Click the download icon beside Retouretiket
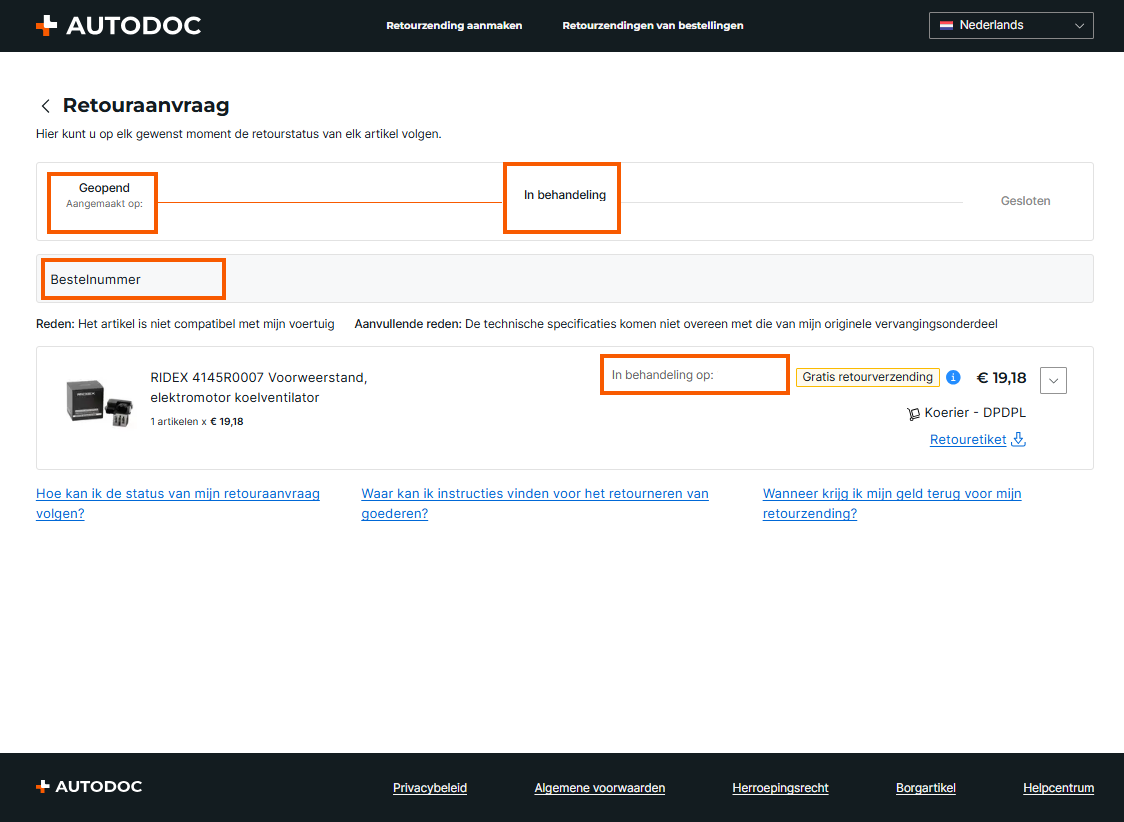The height and width of the screenshot is (822, 1124). coord(1019,439)
